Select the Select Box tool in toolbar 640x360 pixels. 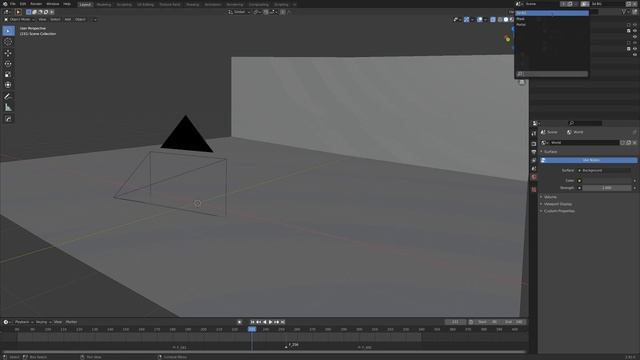8,31
